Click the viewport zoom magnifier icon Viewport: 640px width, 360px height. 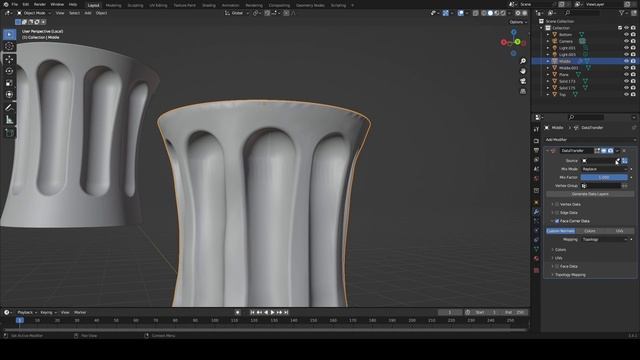coord(523,61)
